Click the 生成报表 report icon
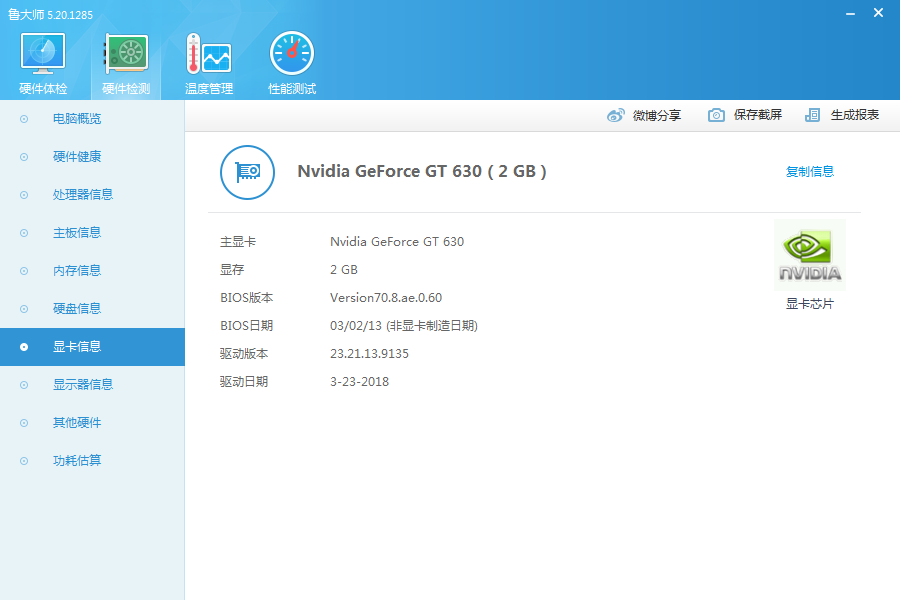Viewport: 900px width, 600px height. coord(813,115)
